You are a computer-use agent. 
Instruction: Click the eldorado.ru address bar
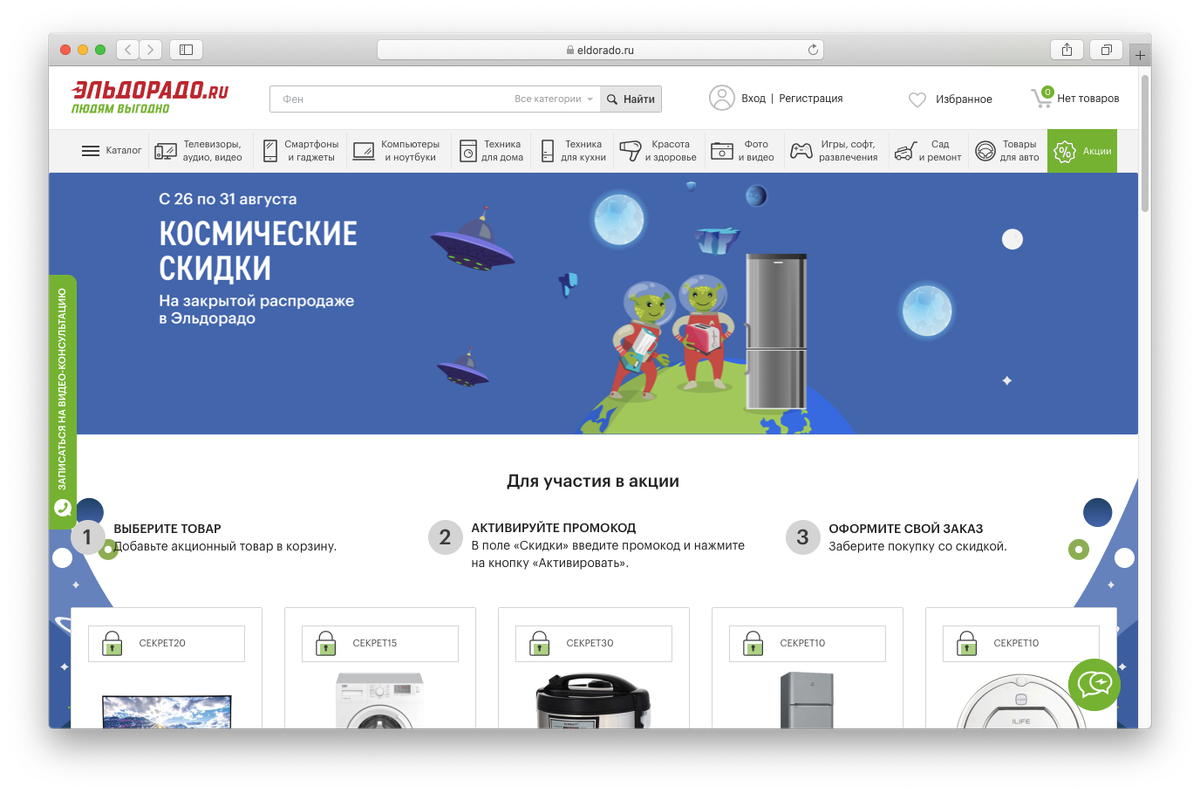click(600, 49)
